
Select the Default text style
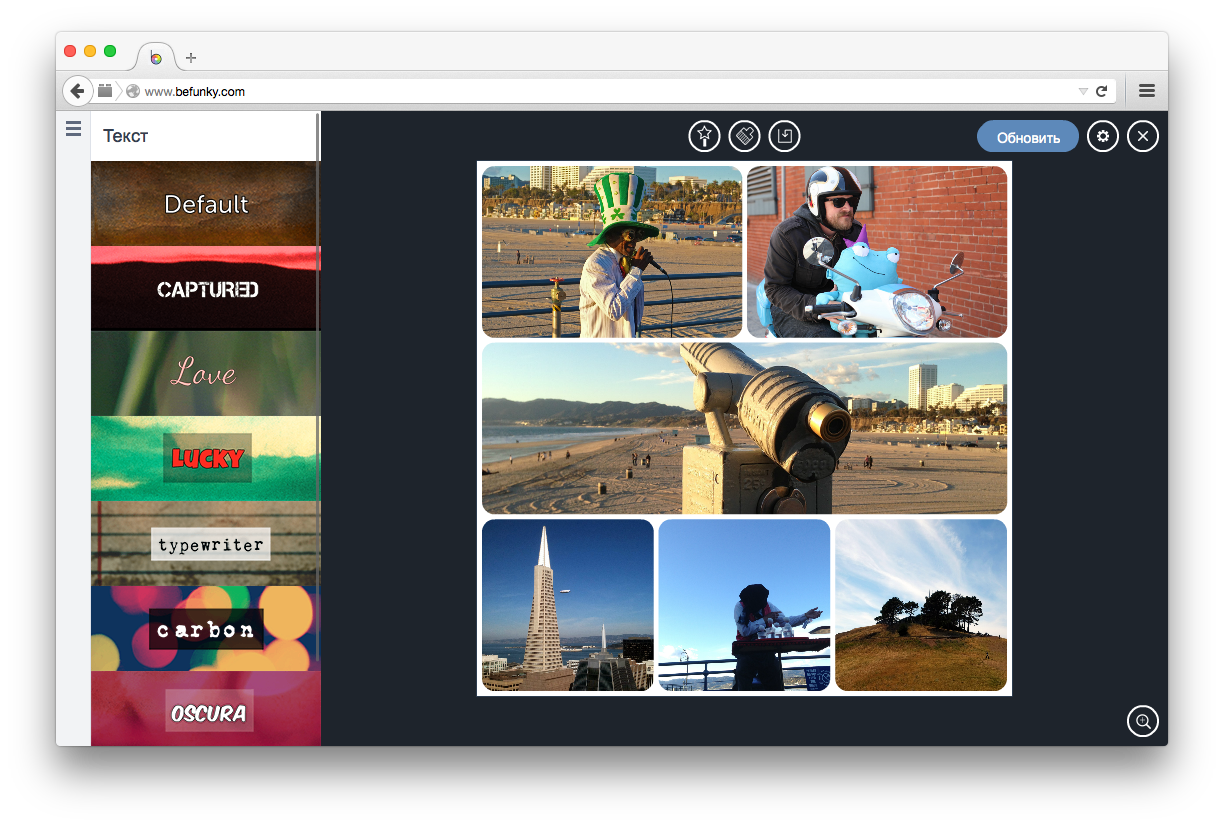point(206,204)
